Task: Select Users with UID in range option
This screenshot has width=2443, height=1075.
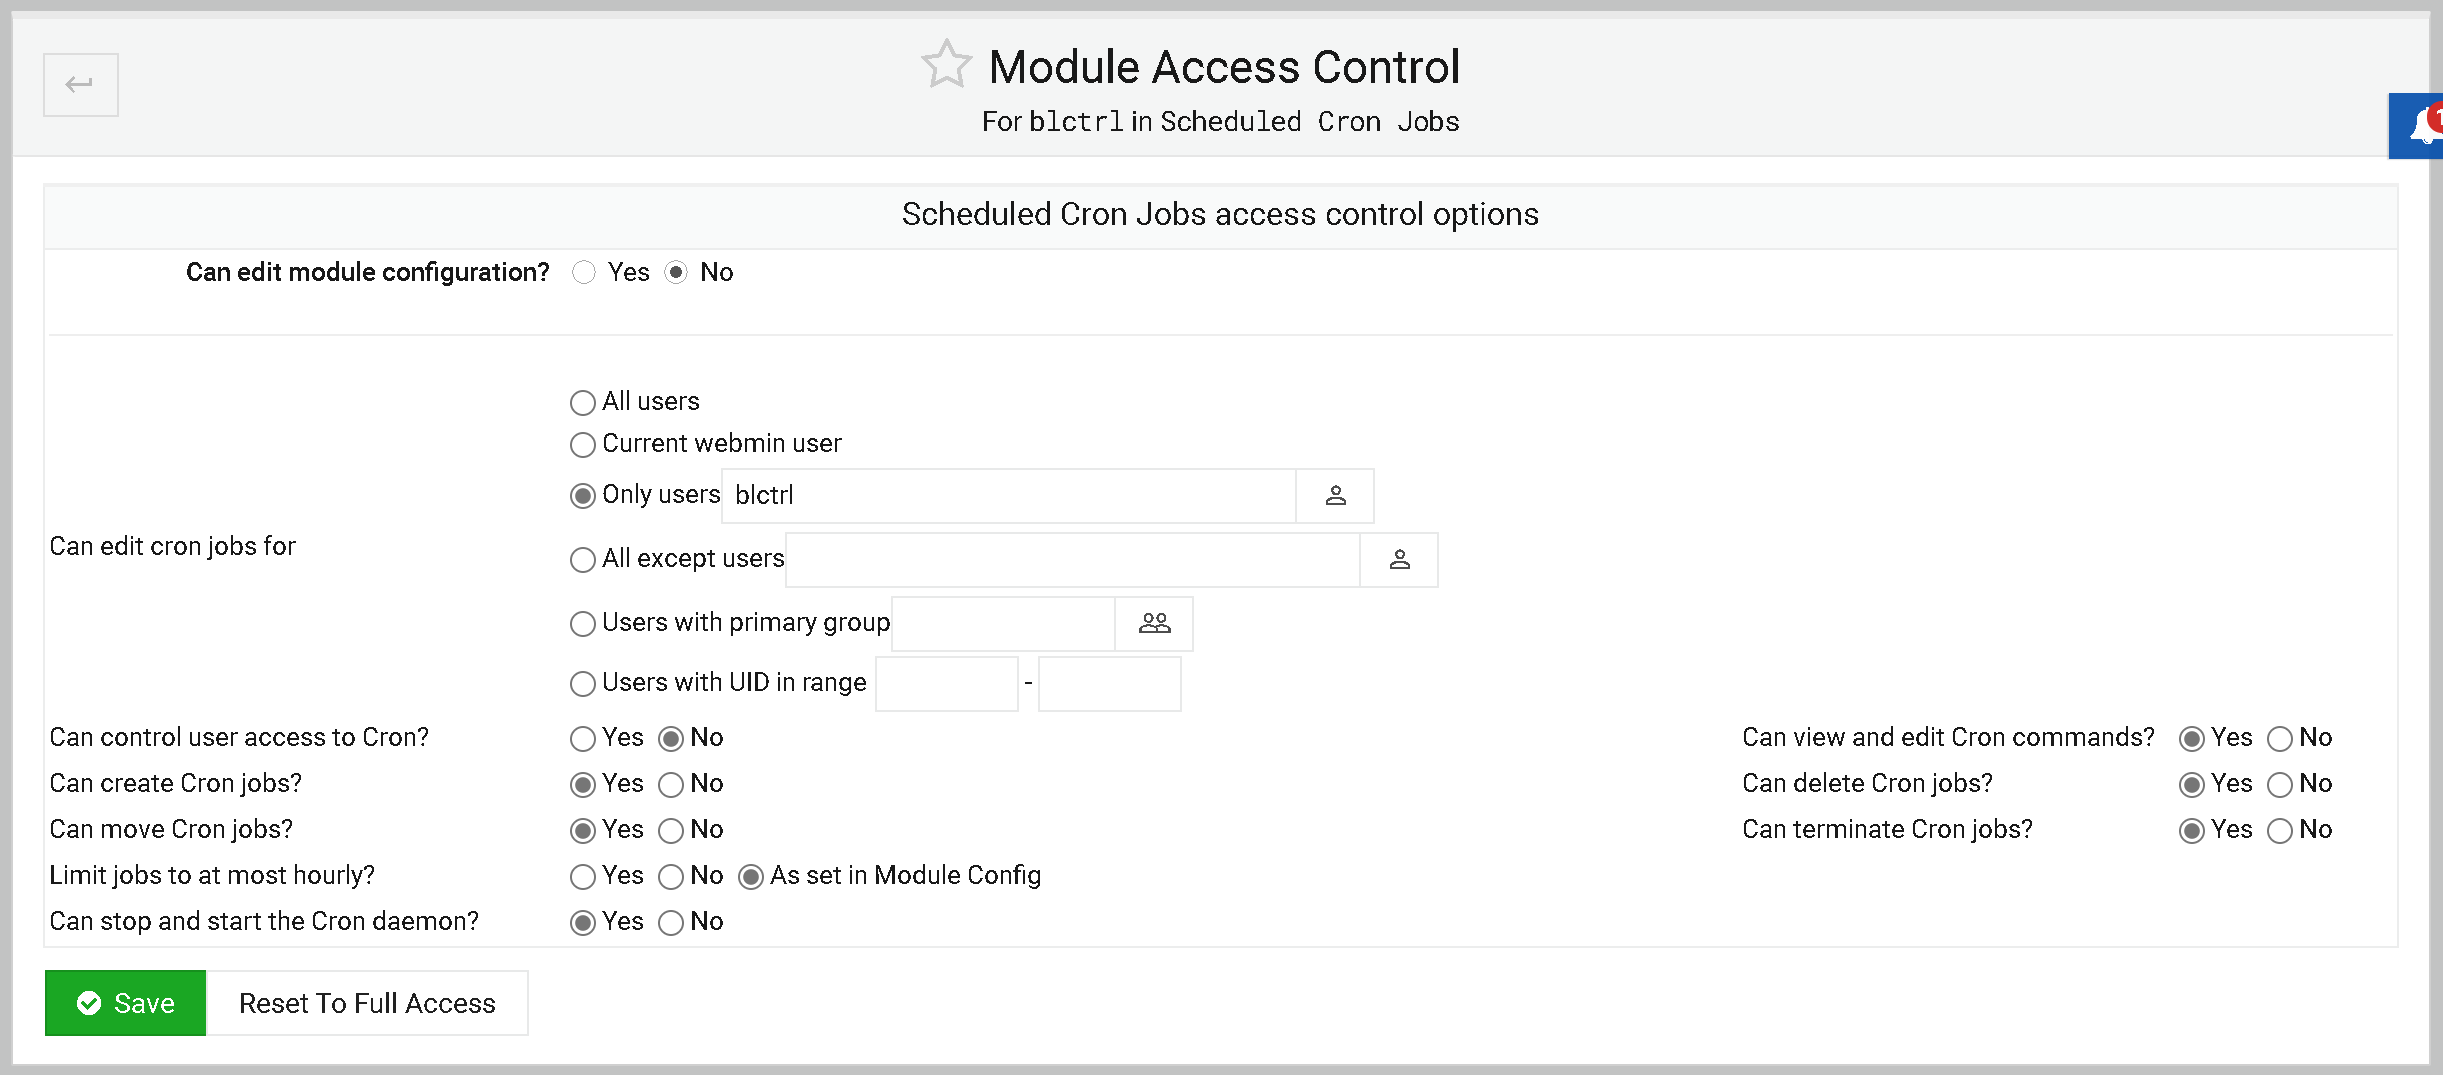Action: (x=582, y=683)
